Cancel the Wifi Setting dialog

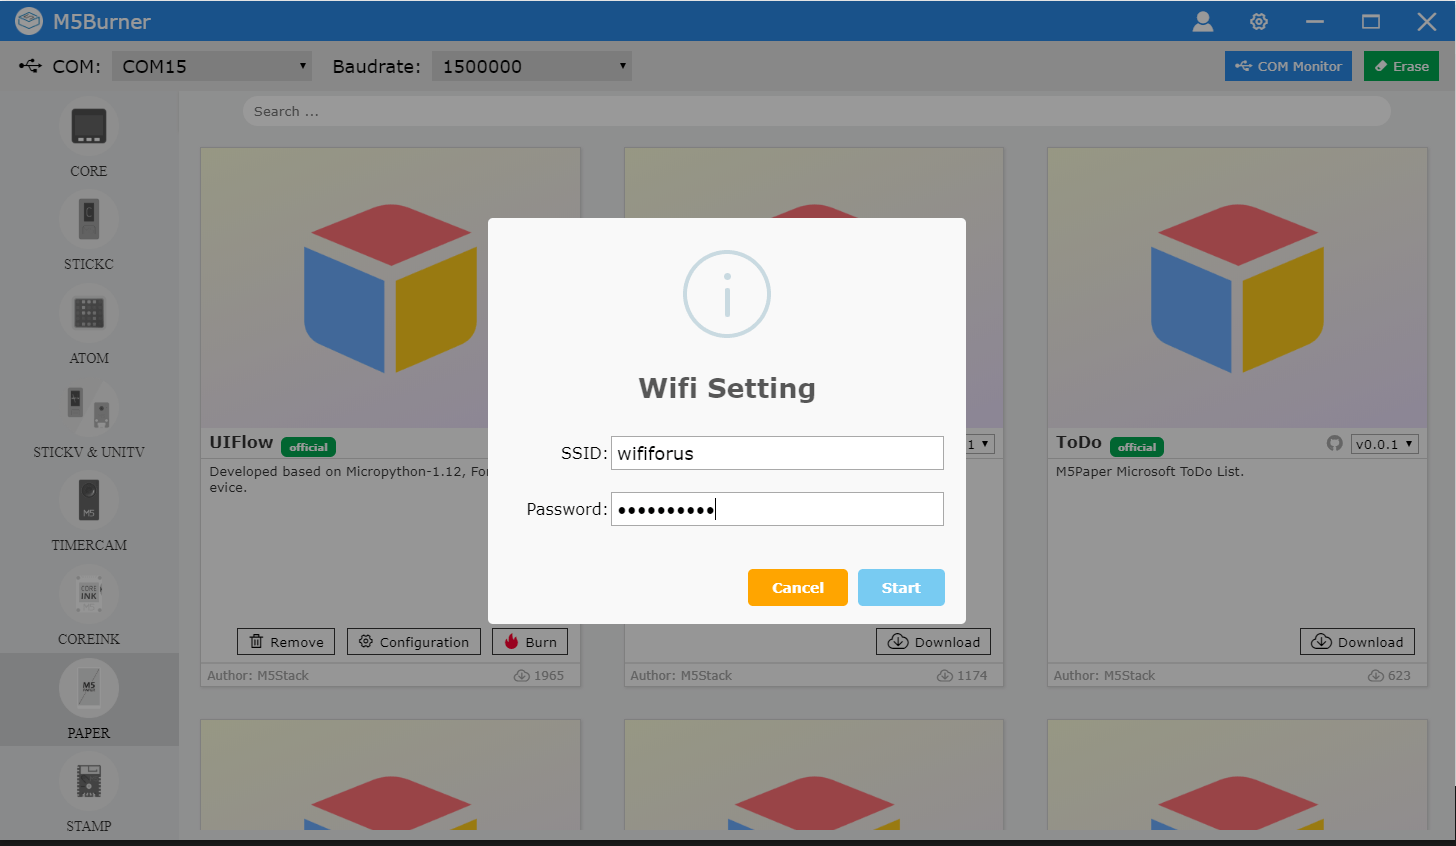[797, 588]
